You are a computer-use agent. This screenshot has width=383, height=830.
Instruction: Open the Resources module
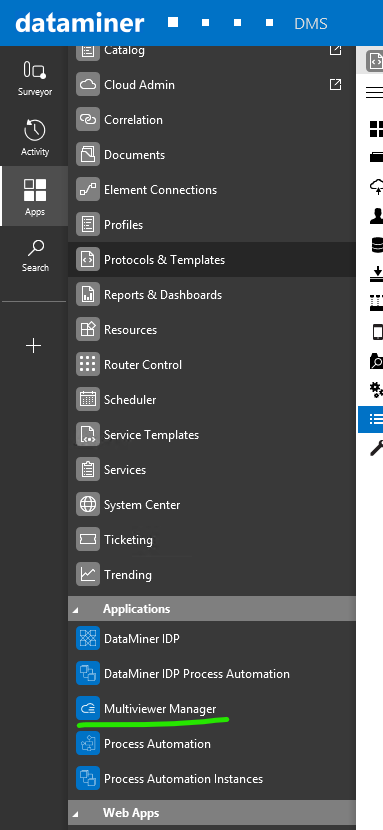(x=212, y=329)
